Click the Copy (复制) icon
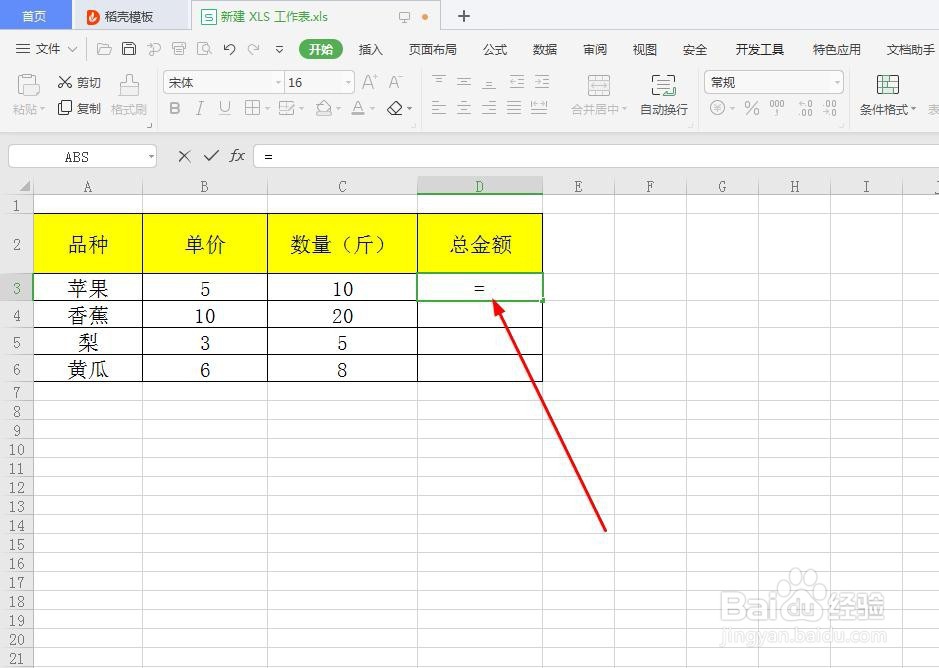 pyautogui.click(x=78, y=108)
